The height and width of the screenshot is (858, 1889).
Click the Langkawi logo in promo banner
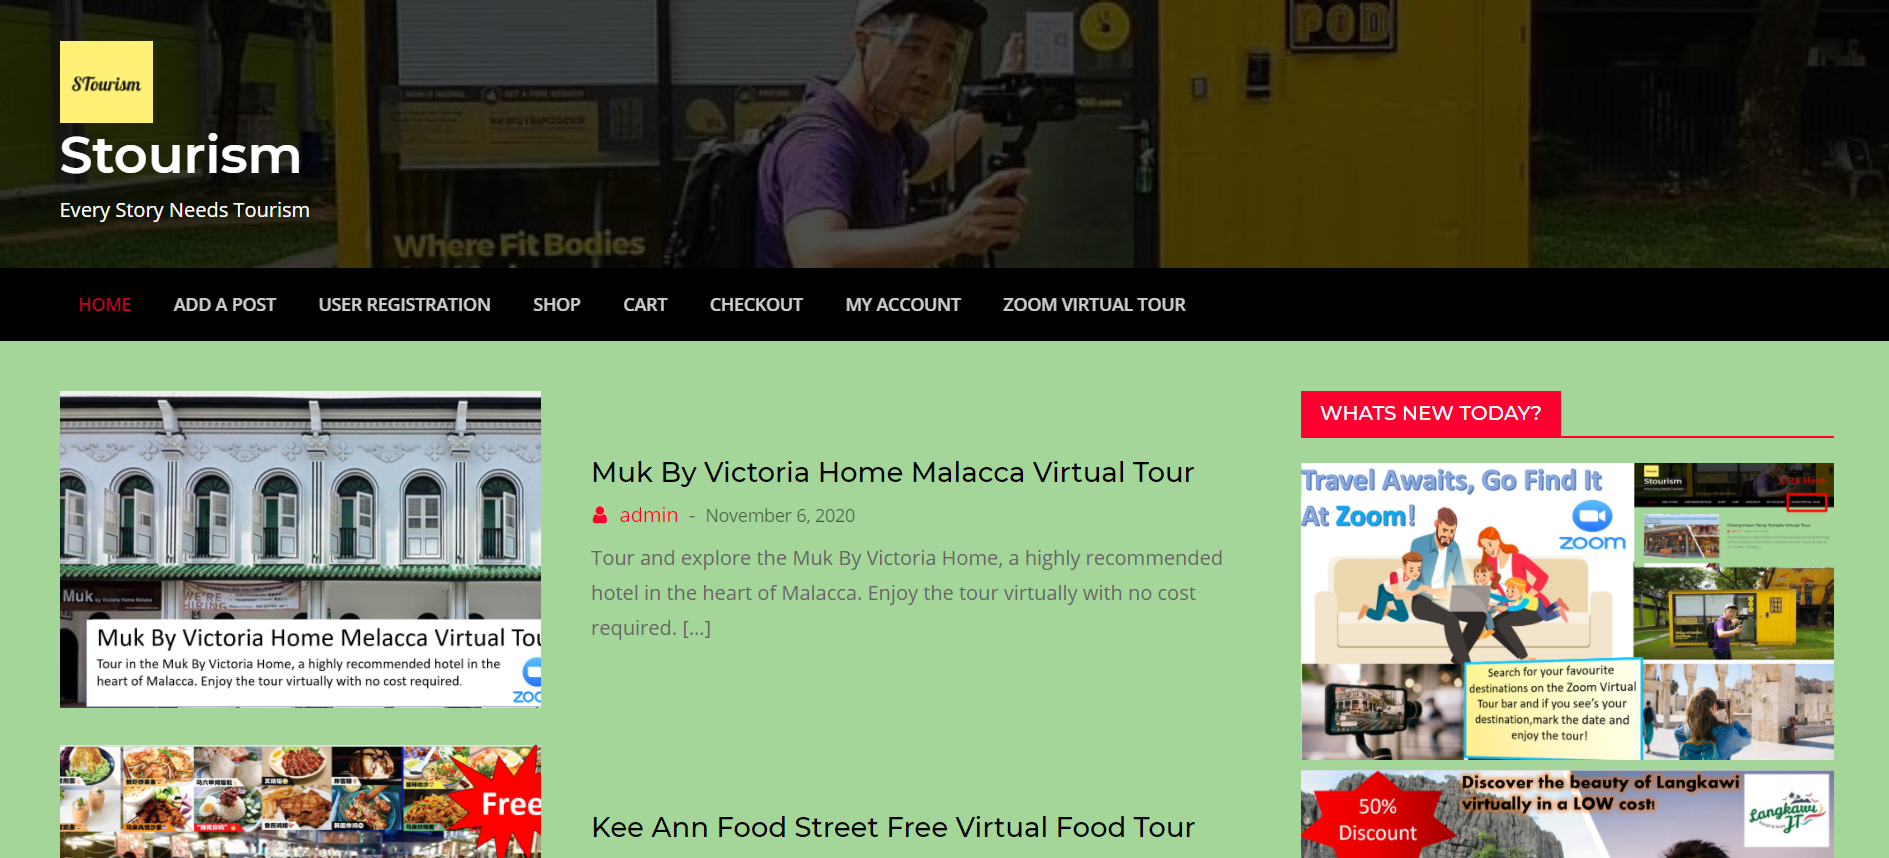click(x=1787, y=812)
